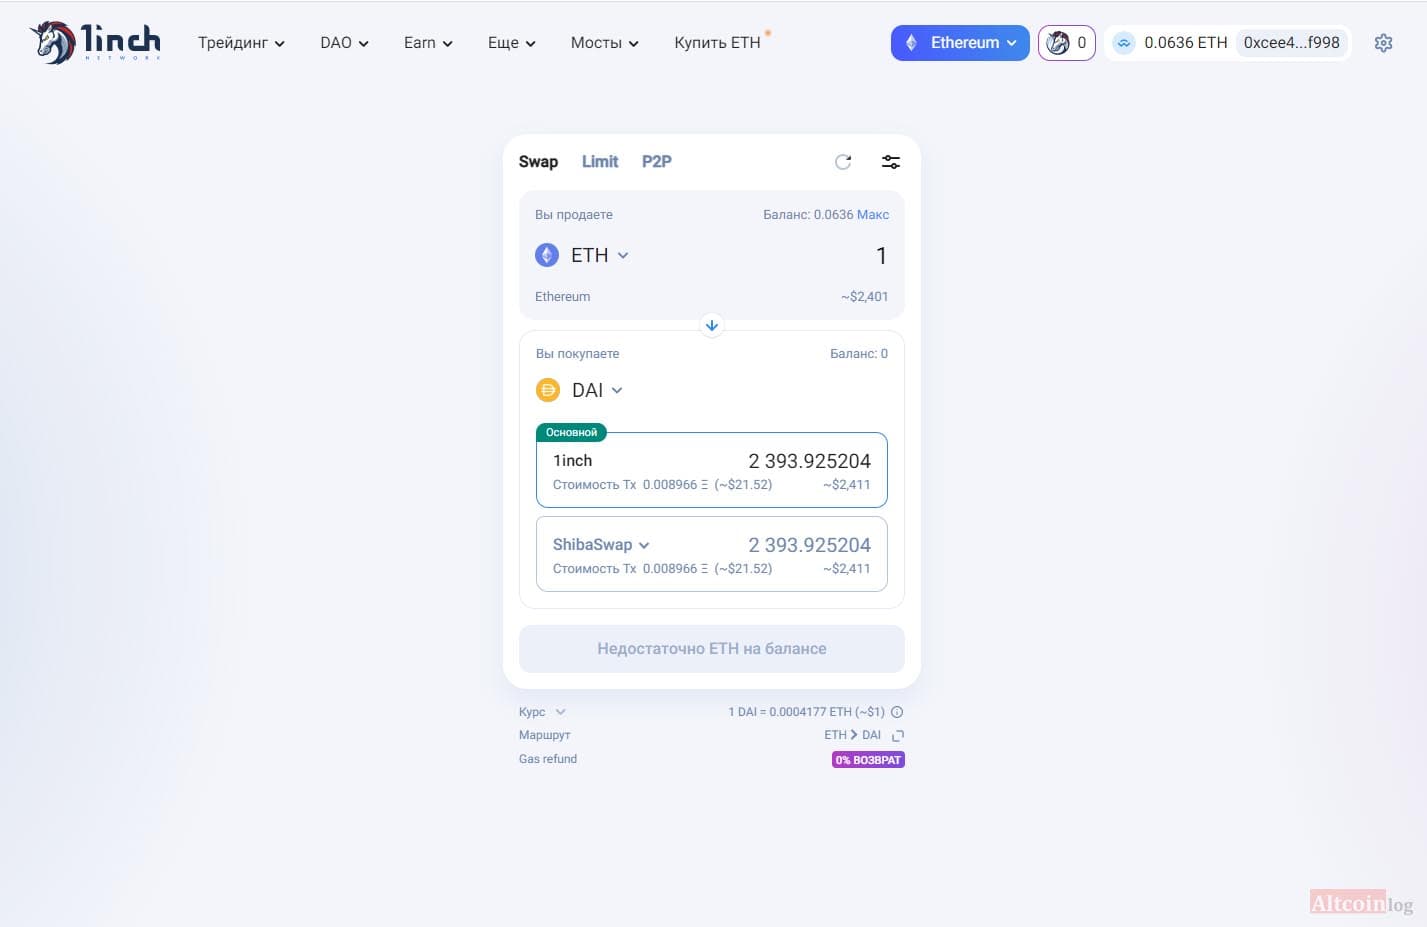This screenshot has height=927, width=1427.
Task: Expand the ShibaSwap route dropdown
Action: click(x=601, y=545)
